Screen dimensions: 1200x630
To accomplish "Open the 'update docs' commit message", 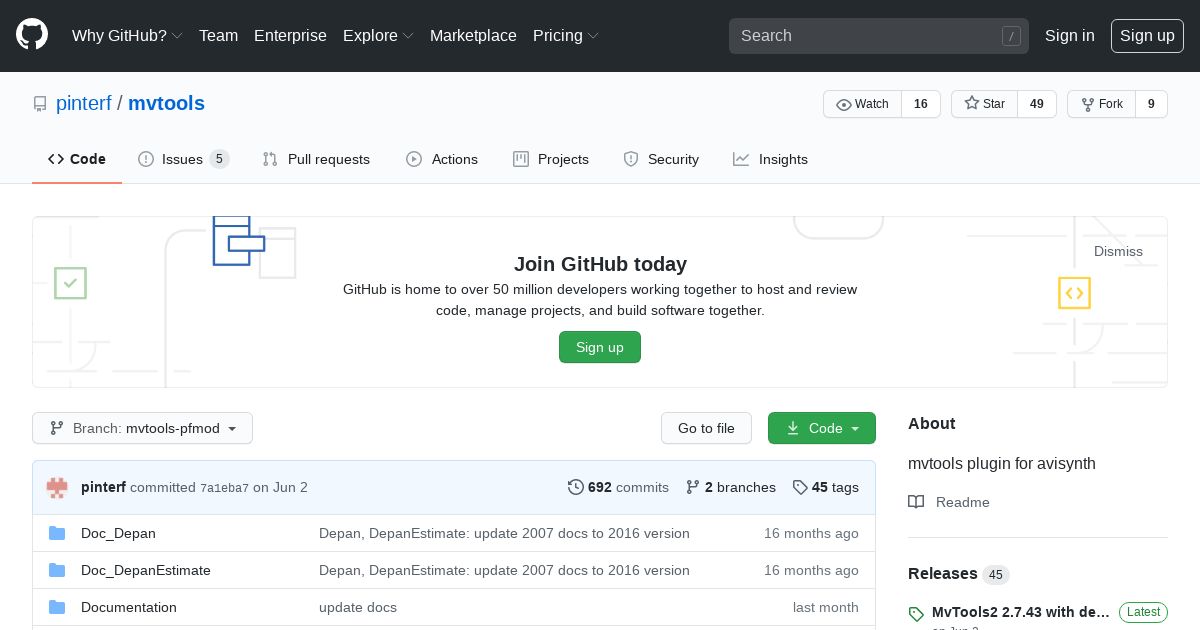I will point(358,607).
